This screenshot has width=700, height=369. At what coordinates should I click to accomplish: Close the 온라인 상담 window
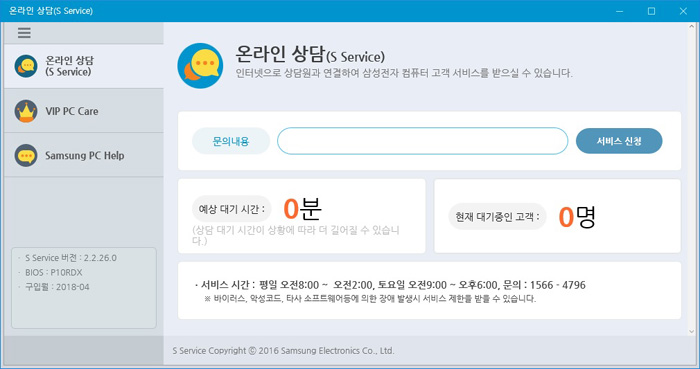(683, 11)
